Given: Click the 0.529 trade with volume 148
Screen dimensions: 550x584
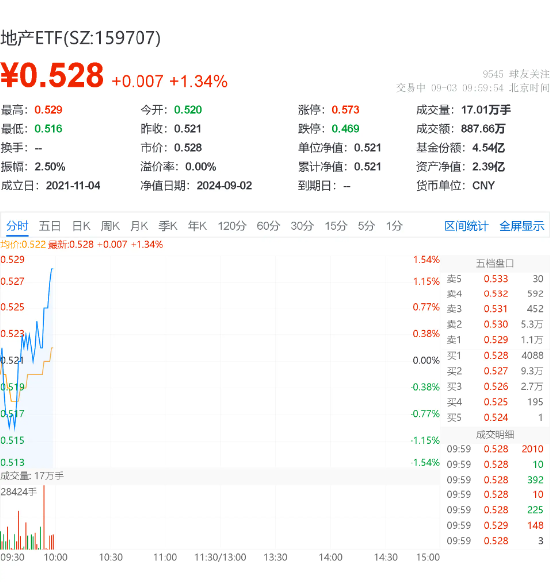Looking at the screenshot, I should coord(495,526).
